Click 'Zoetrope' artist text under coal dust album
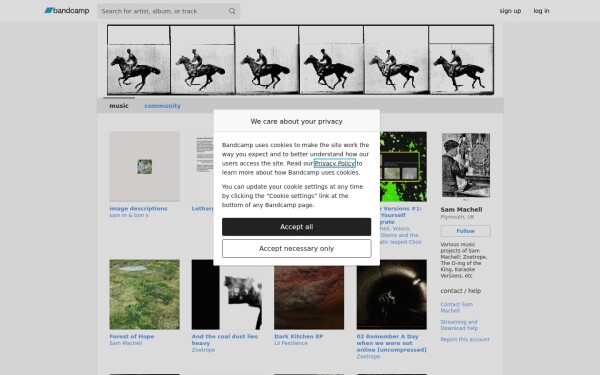The image size is (600, 375). tap(203, 350)
